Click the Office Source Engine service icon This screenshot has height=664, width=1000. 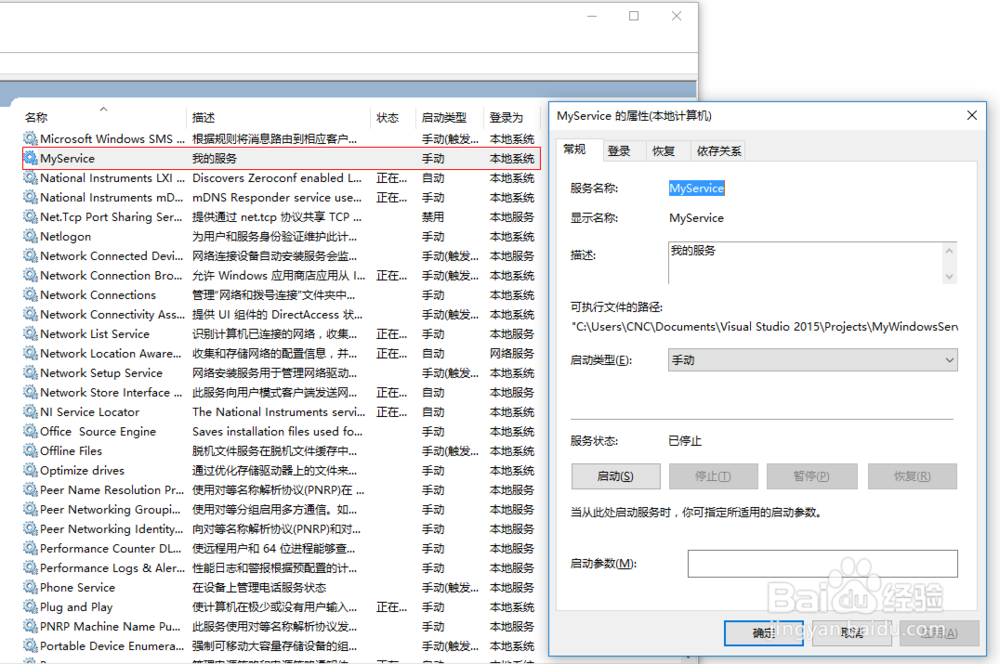point(29,431)
